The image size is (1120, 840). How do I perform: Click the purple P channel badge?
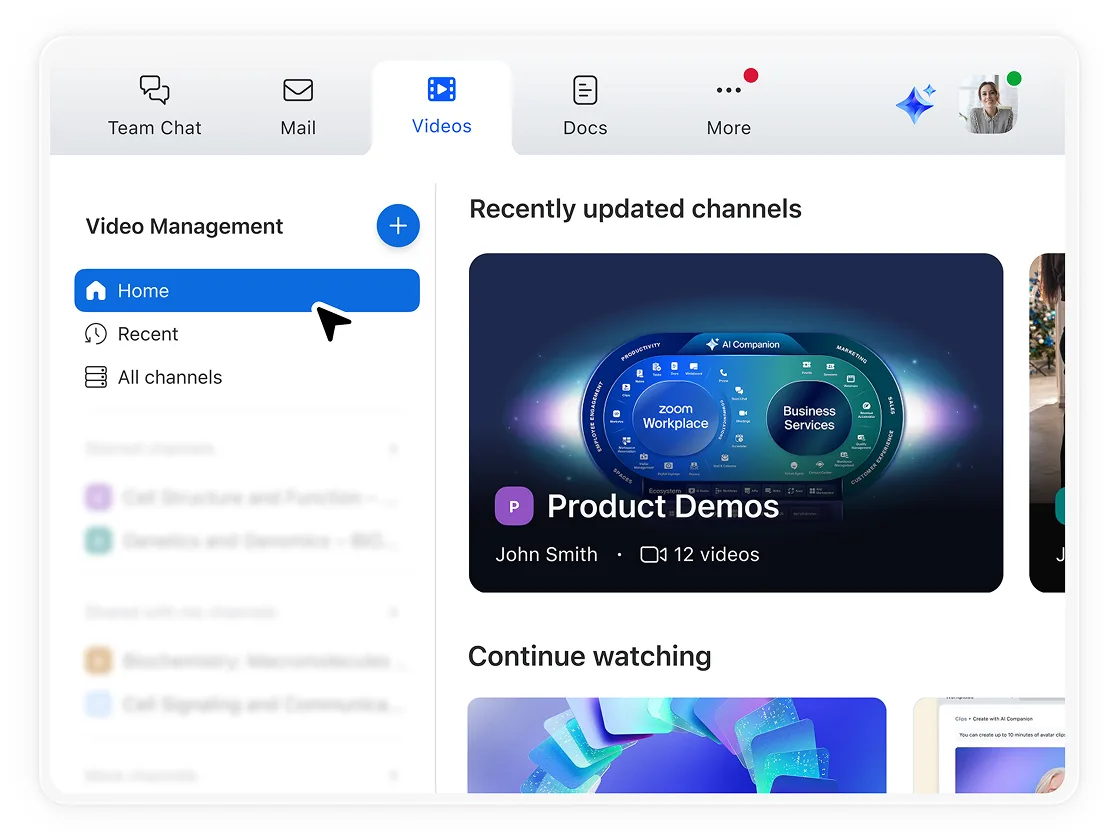(514, 506)
